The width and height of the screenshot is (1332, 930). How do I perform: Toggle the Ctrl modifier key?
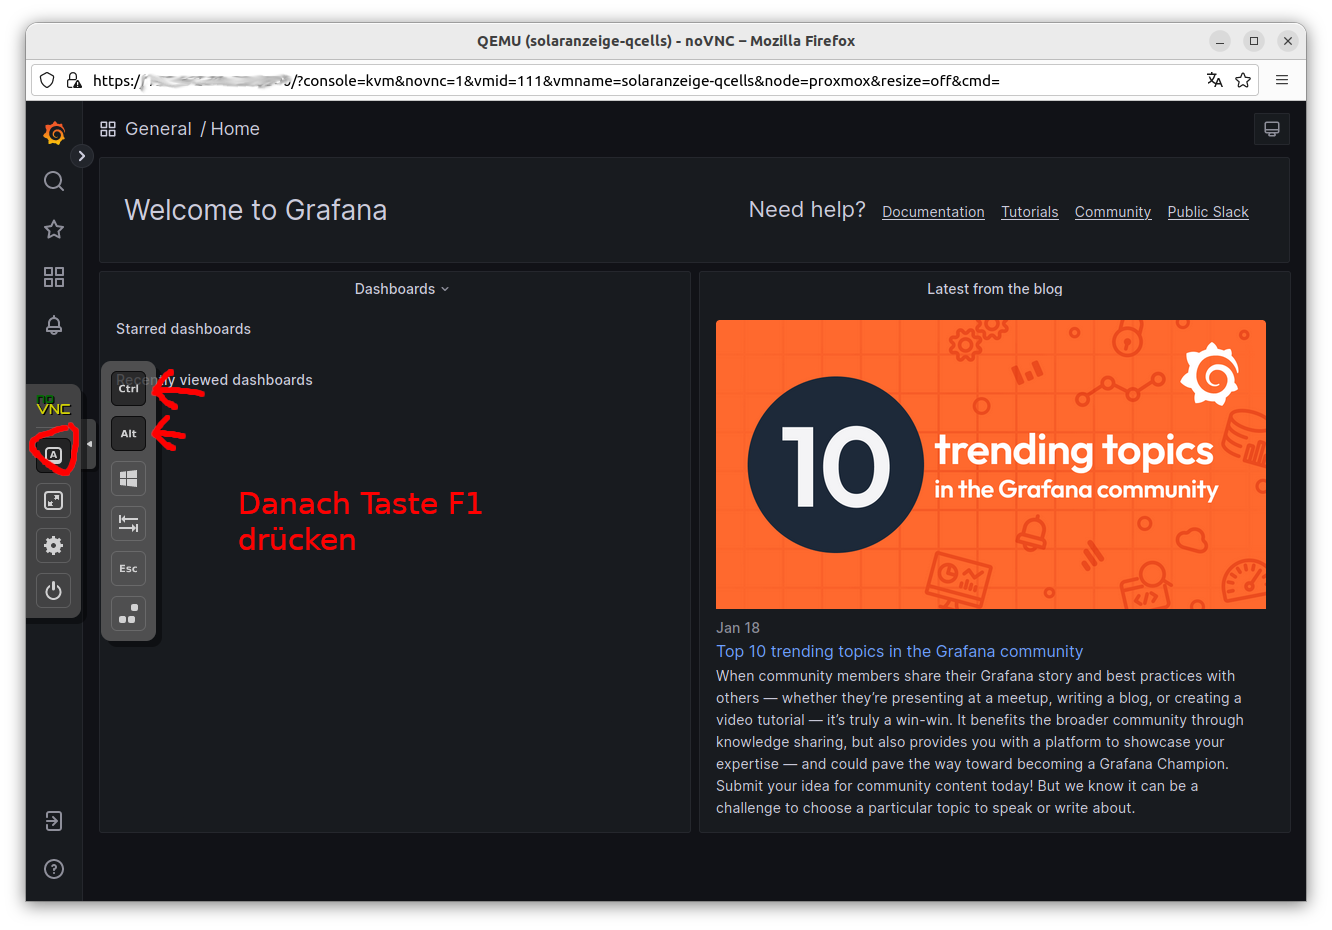(128, 389)
